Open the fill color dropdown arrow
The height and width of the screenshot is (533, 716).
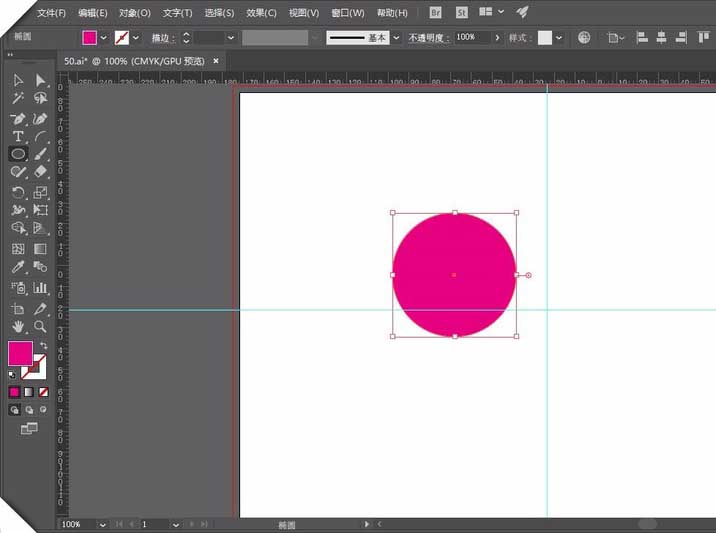[x=104, y=37]
